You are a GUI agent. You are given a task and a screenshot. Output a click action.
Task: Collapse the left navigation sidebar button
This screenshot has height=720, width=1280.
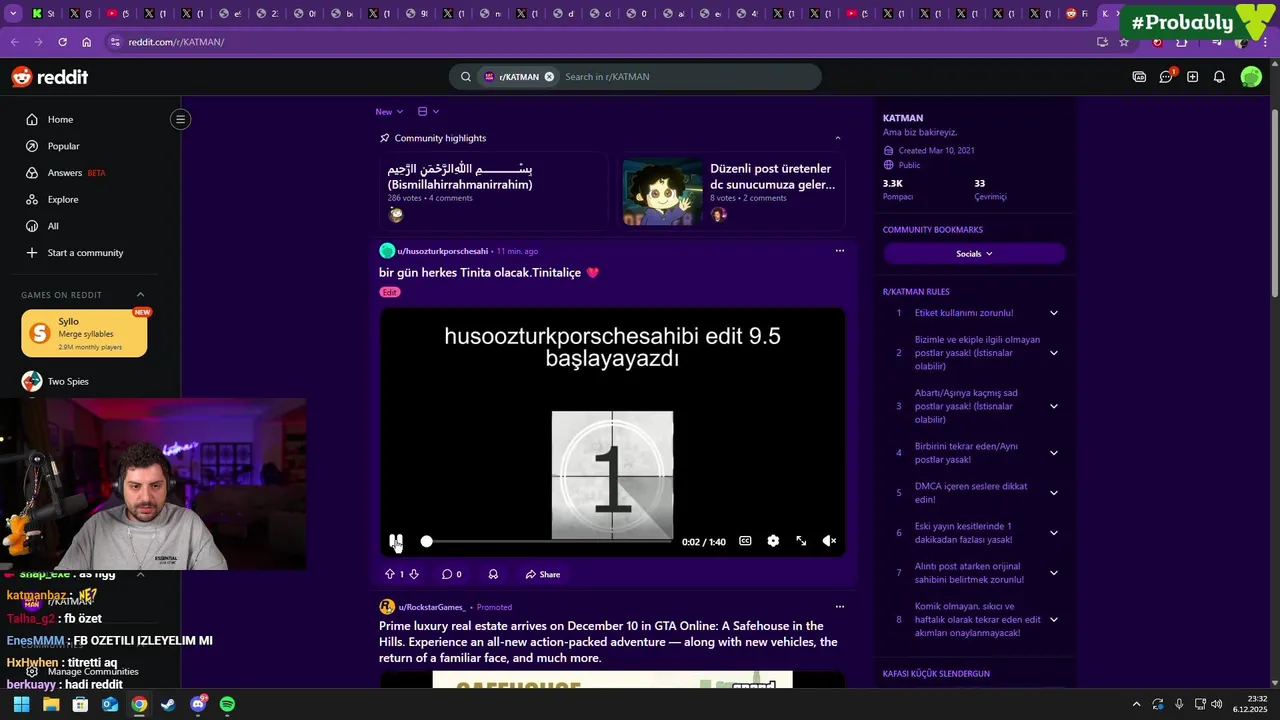(180, 119)
